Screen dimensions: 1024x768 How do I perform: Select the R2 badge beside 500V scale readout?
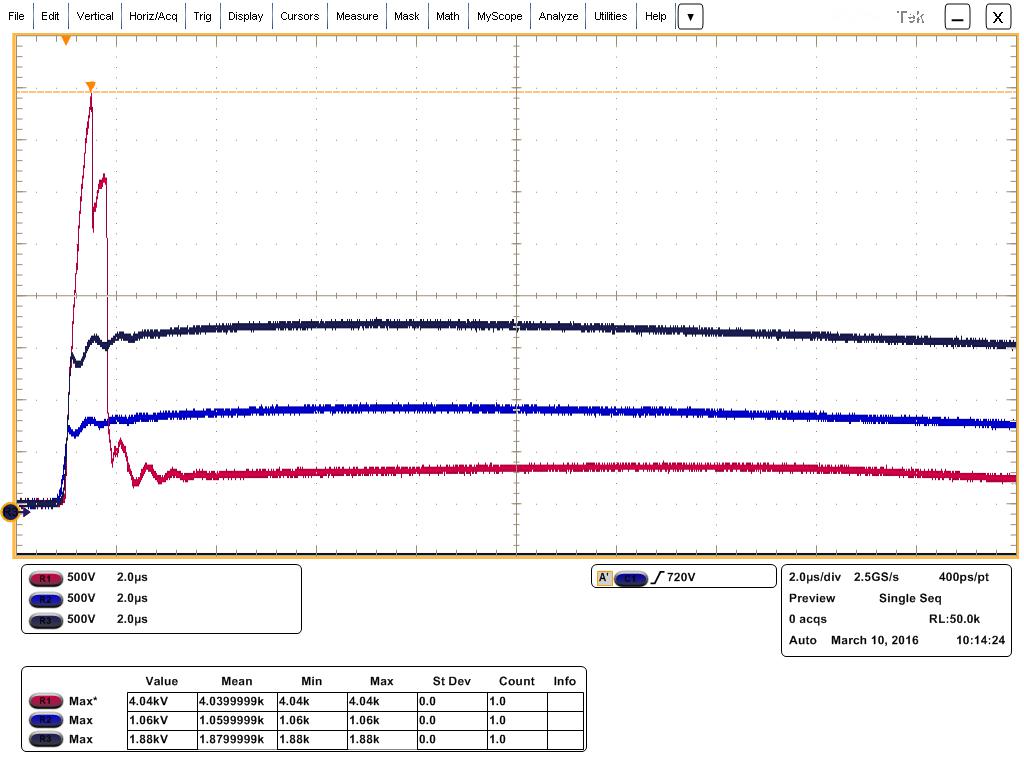click(42, 598)
